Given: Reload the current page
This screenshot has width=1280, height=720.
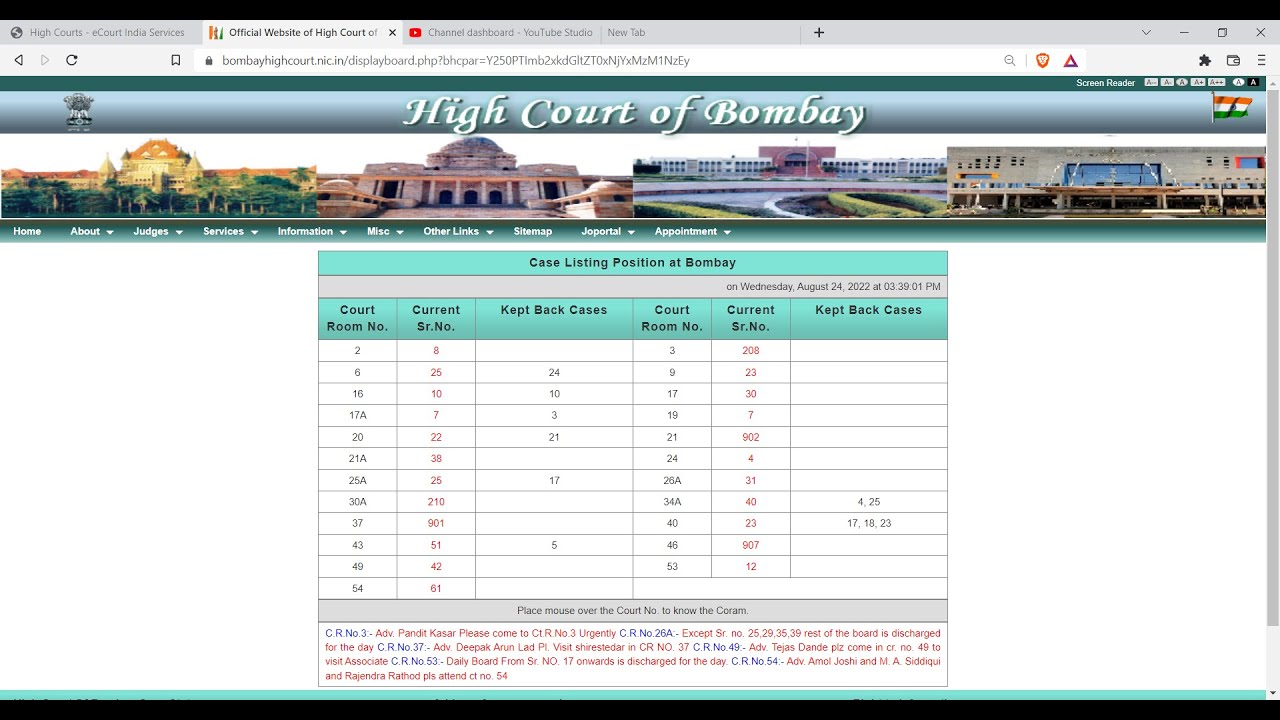Looking at the screenshot, I should tap(72, 60).
